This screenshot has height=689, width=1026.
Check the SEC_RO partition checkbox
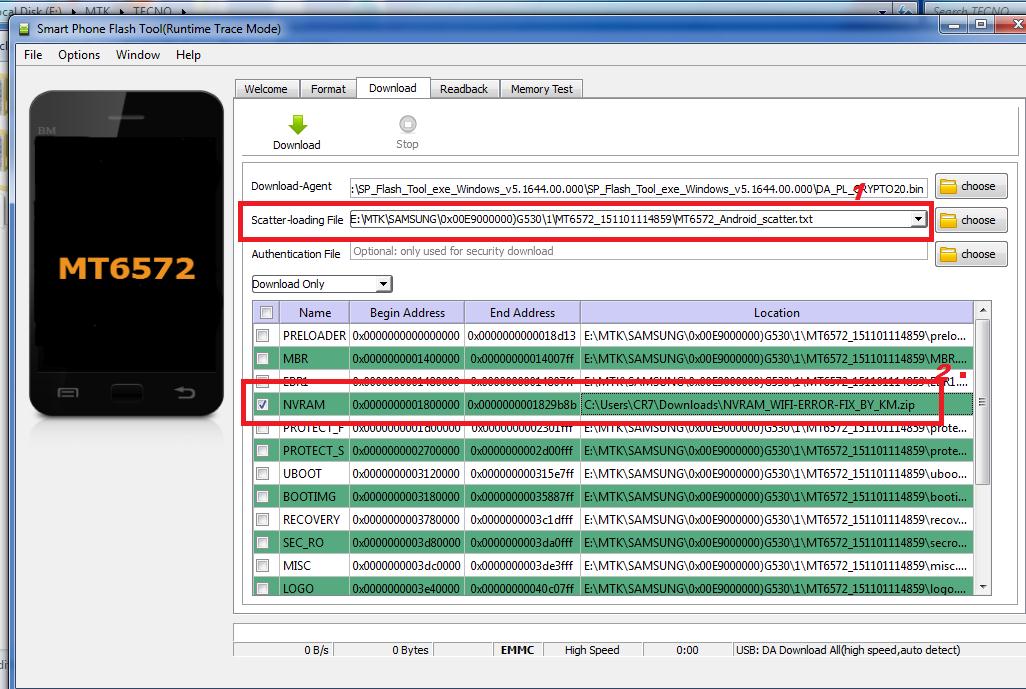point(262,542)
